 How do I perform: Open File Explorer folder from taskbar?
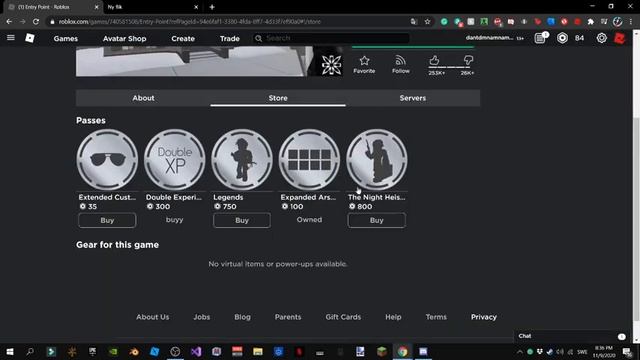pyautogui.click(x=258, y=351)
